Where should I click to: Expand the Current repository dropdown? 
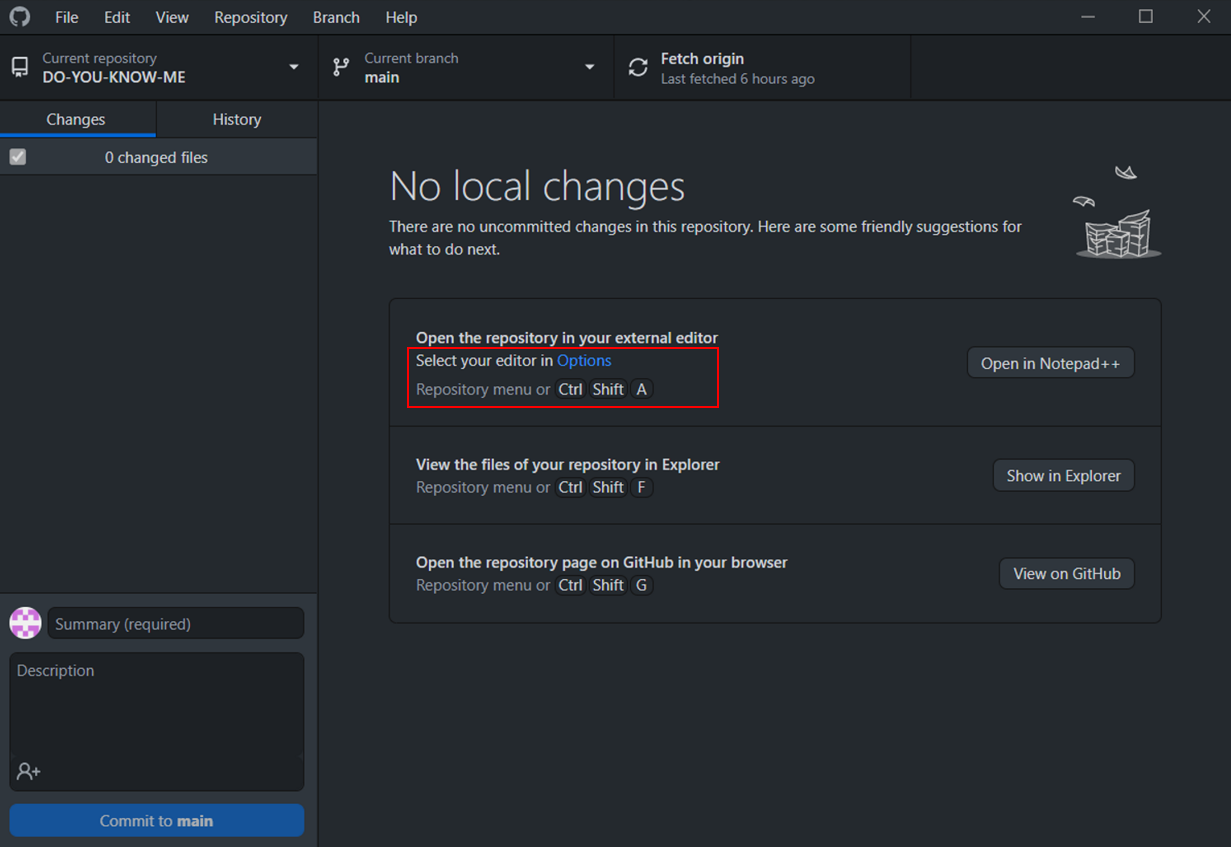point(293,67)
